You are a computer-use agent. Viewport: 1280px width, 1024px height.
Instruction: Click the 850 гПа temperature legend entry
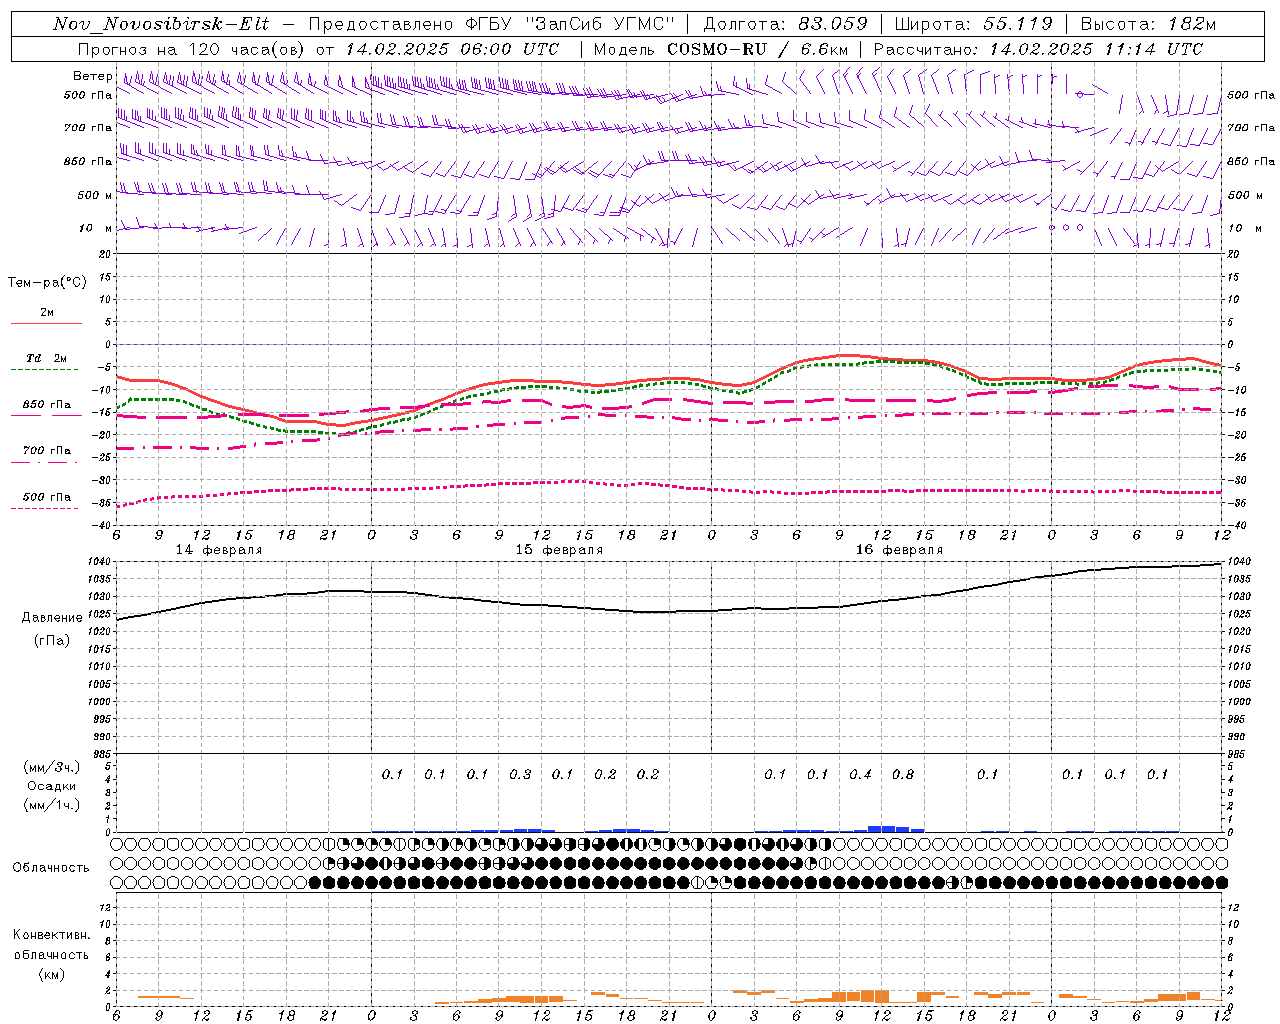[x=47, y=405]
